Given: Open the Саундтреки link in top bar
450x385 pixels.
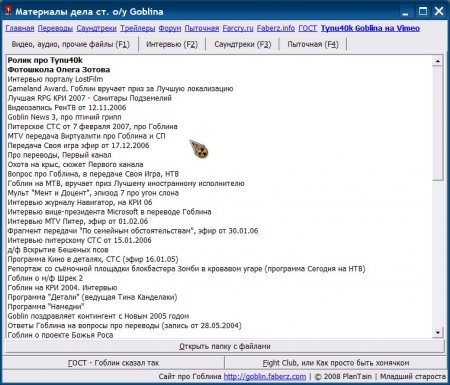Looking at the screenshot, I should [96, 28].
